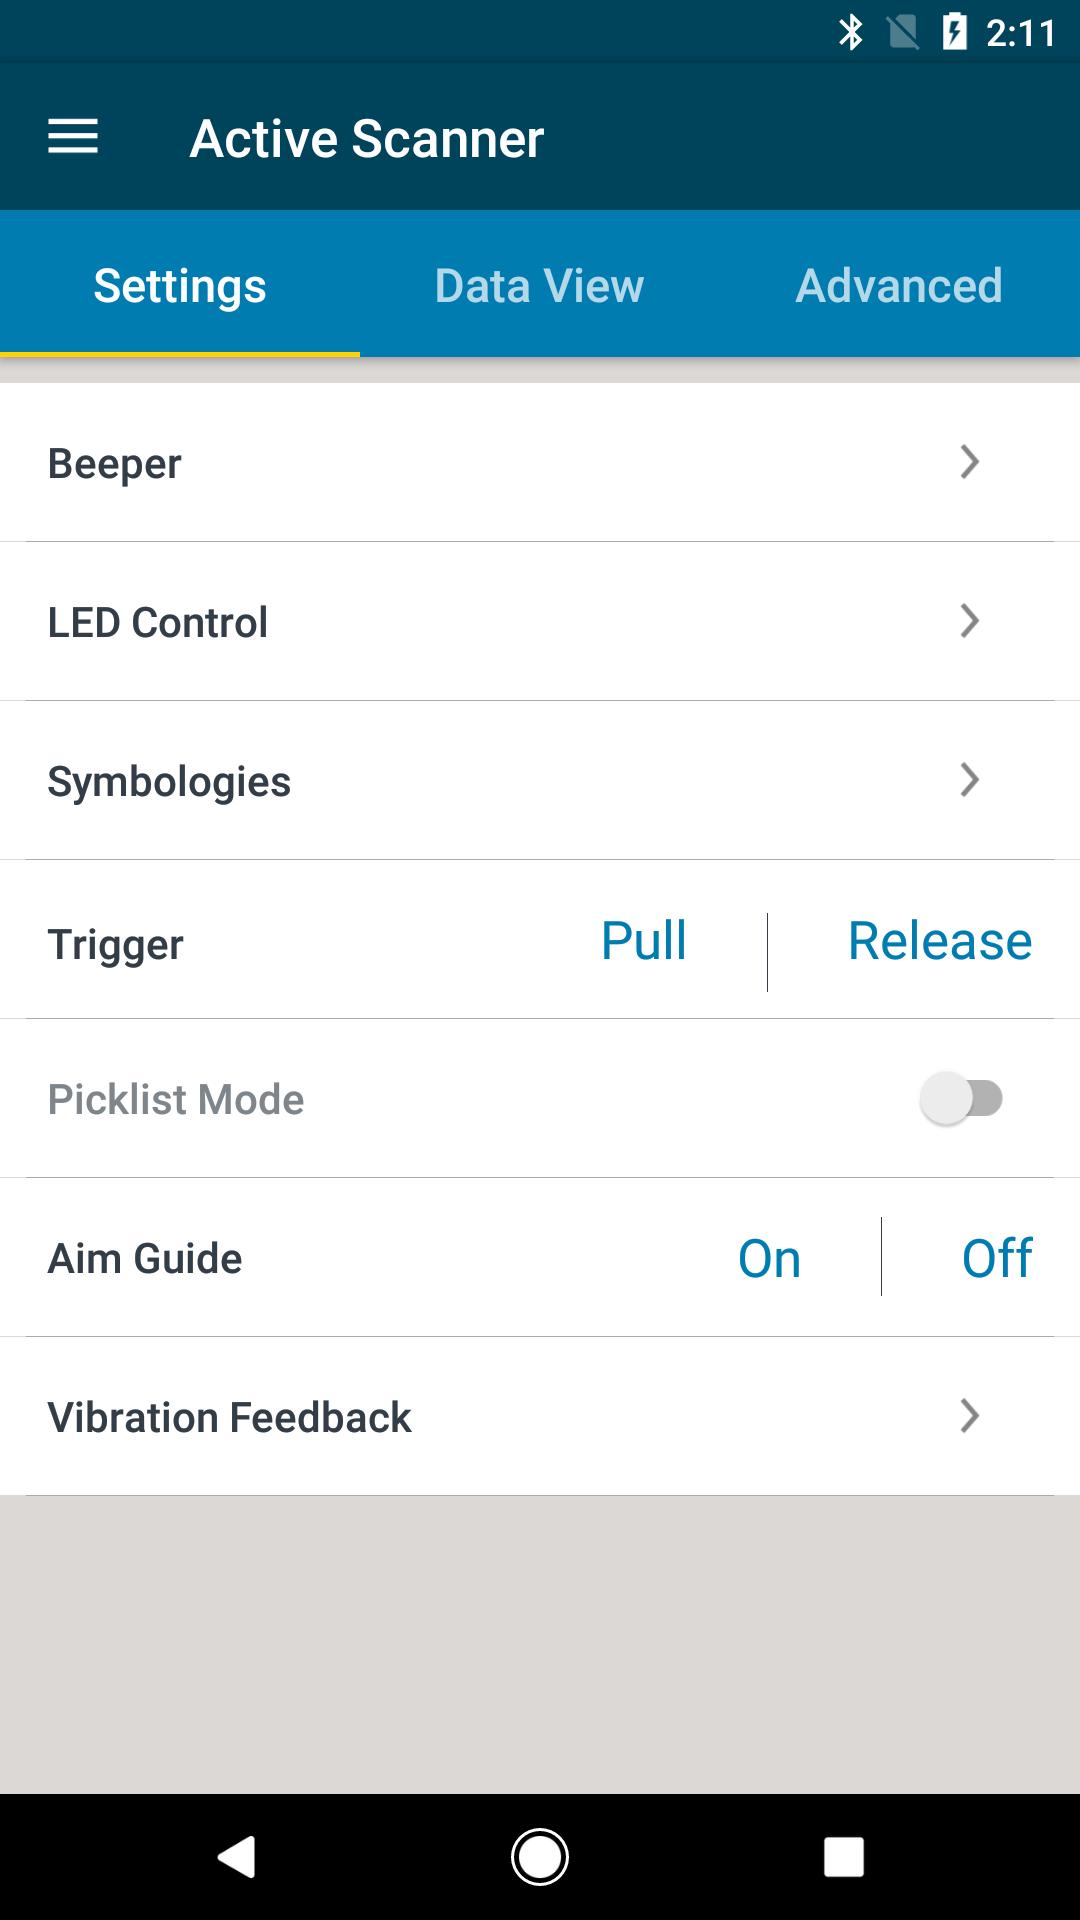Tap the battery charging icon
Image resolution: width=1080 pixels, height=1920 pixels.
[x=955, y=33]
